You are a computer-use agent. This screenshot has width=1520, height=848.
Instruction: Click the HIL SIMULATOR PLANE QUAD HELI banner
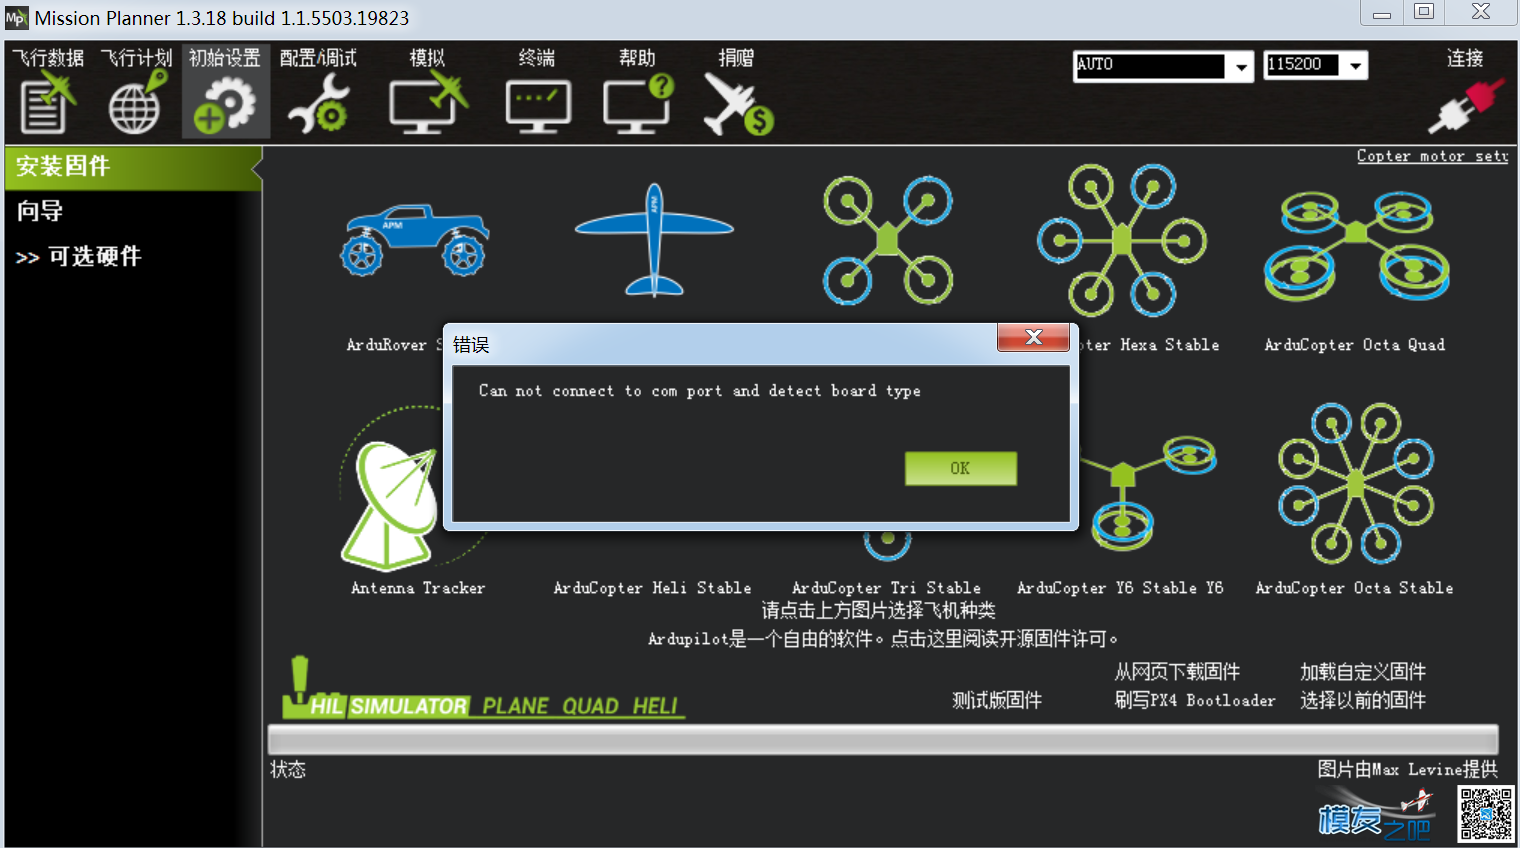pos(483,689)
